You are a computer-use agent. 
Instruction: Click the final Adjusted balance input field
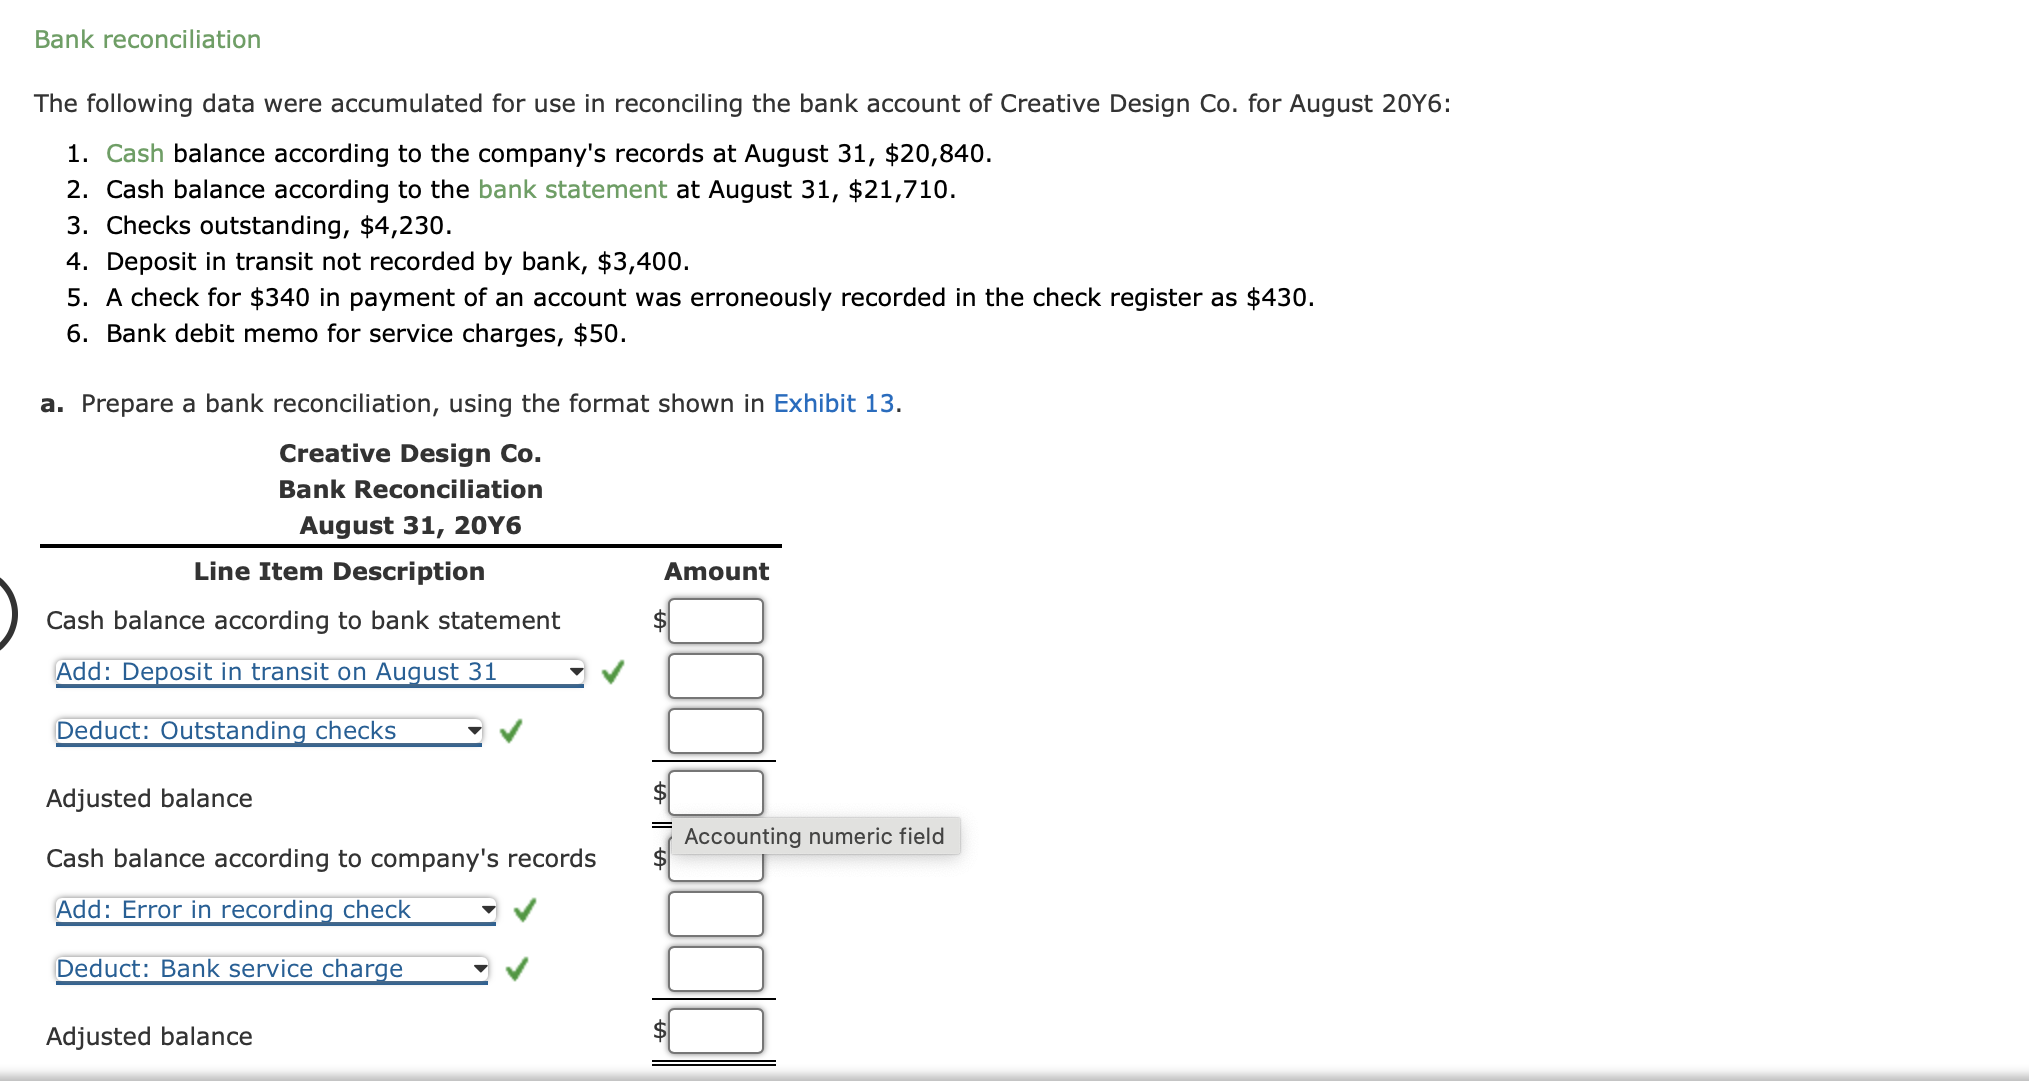[x=715, y=1030]
